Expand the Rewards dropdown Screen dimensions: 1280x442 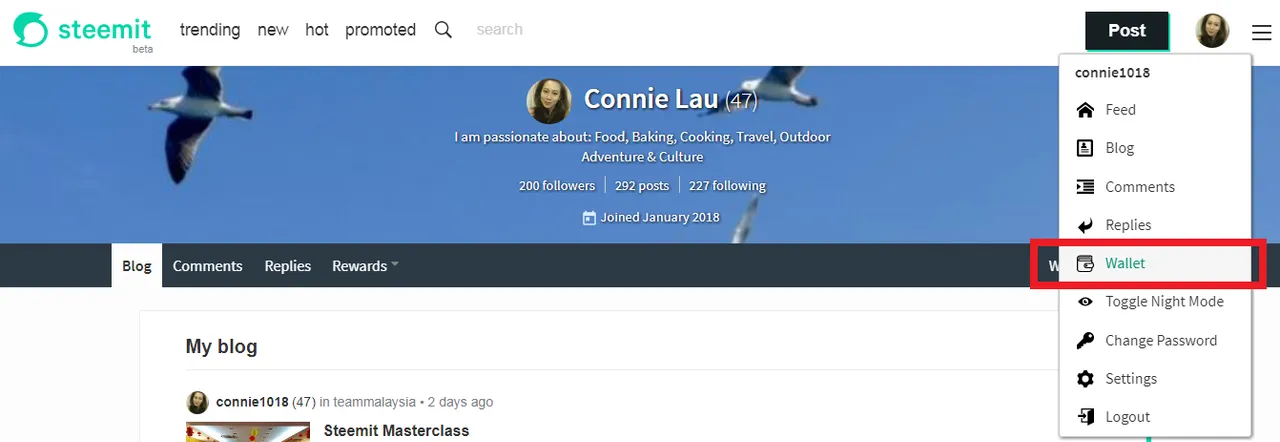point(365,266)
